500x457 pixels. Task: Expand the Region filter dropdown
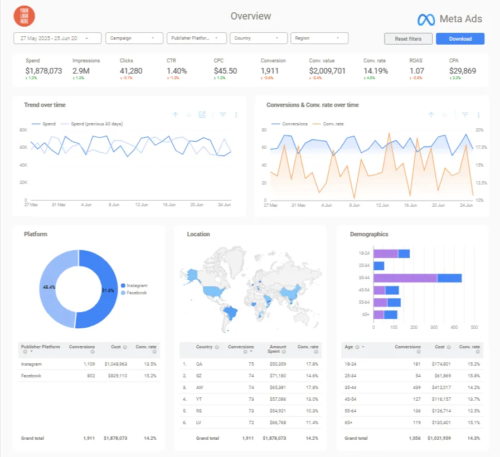click(319, 38)
